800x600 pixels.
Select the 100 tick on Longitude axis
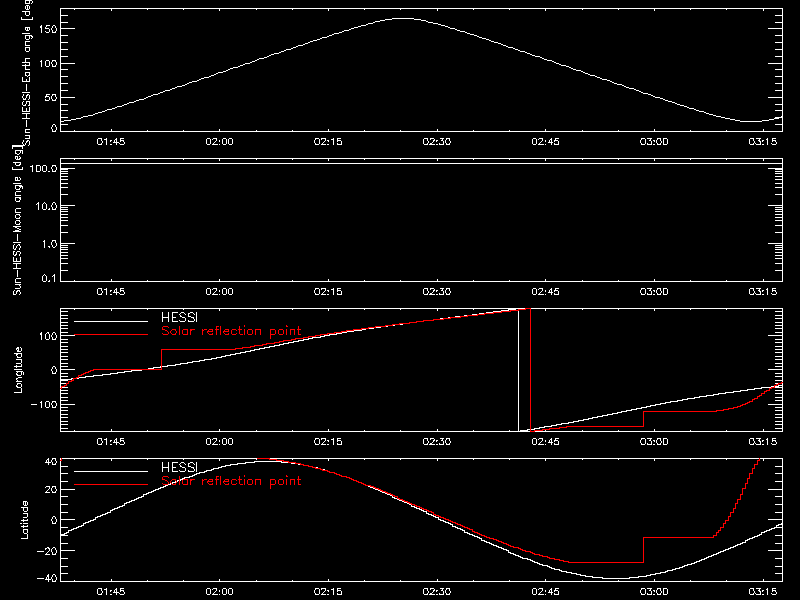pos(48,336)
